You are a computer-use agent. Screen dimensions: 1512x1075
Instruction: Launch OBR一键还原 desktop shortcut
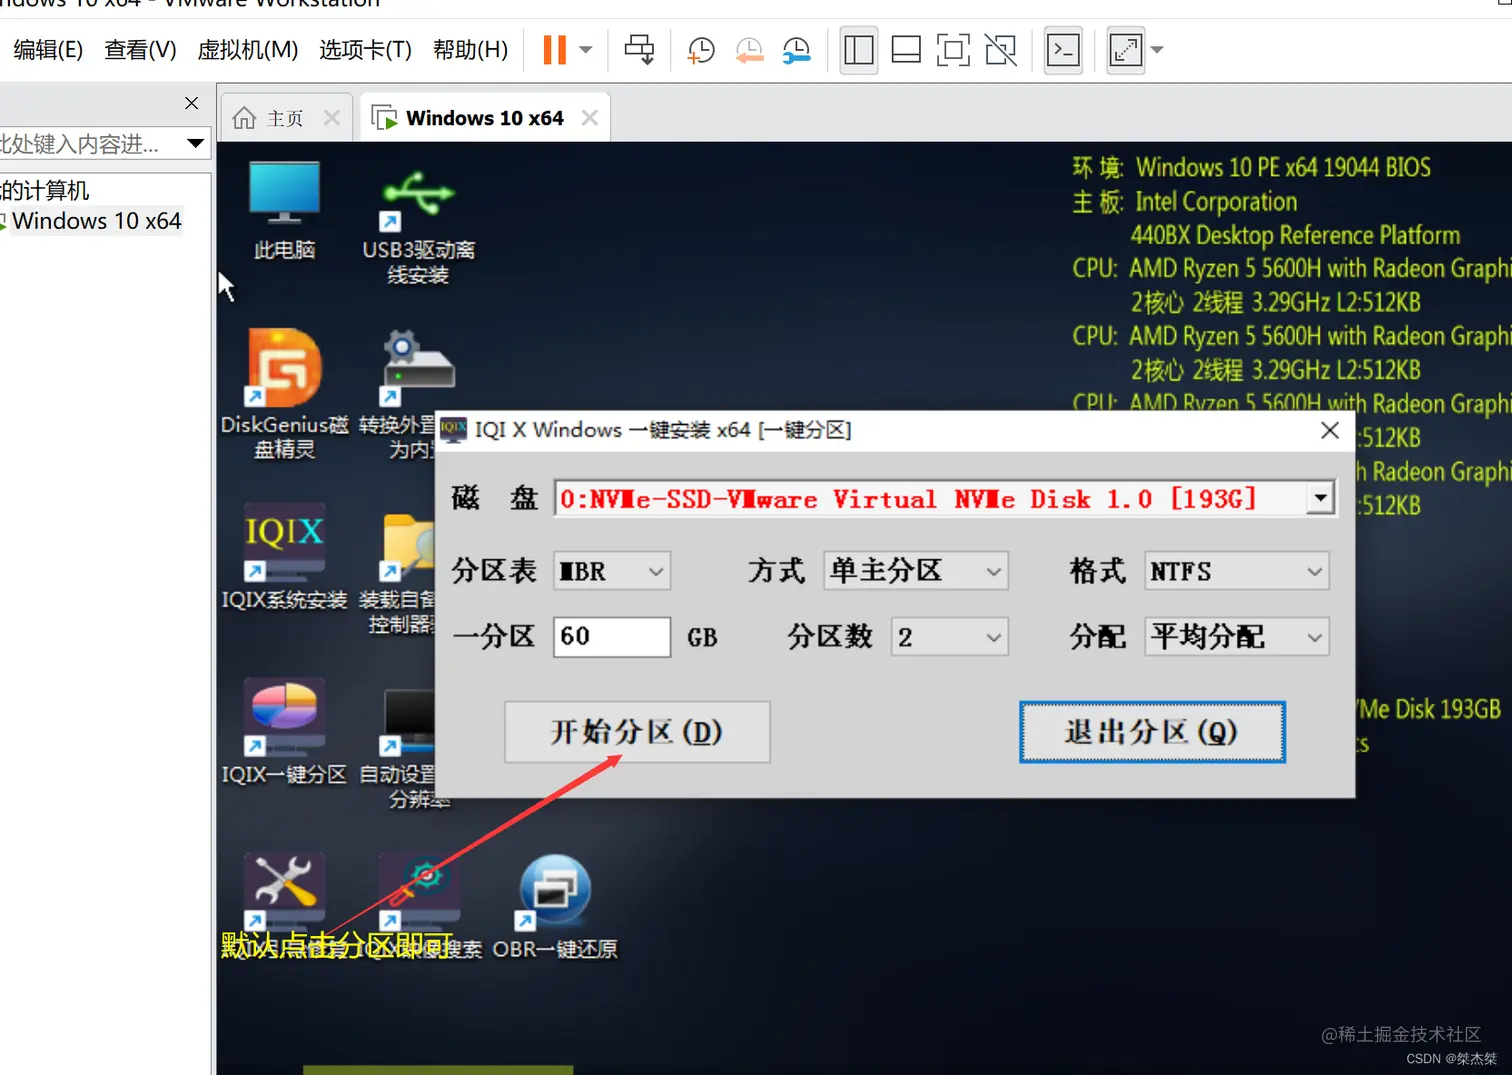click(555, 907)
